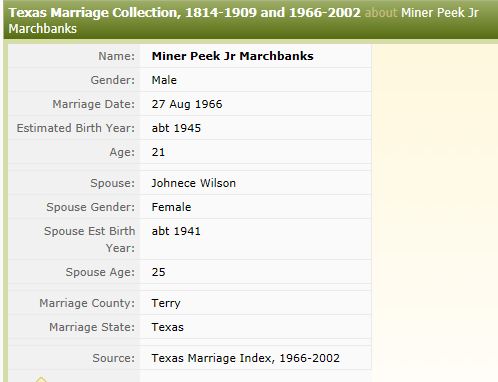Viewport: 498px width, 382px height.
Task: Click the Marriage County value Terry
Action: [x=166, y=303]
